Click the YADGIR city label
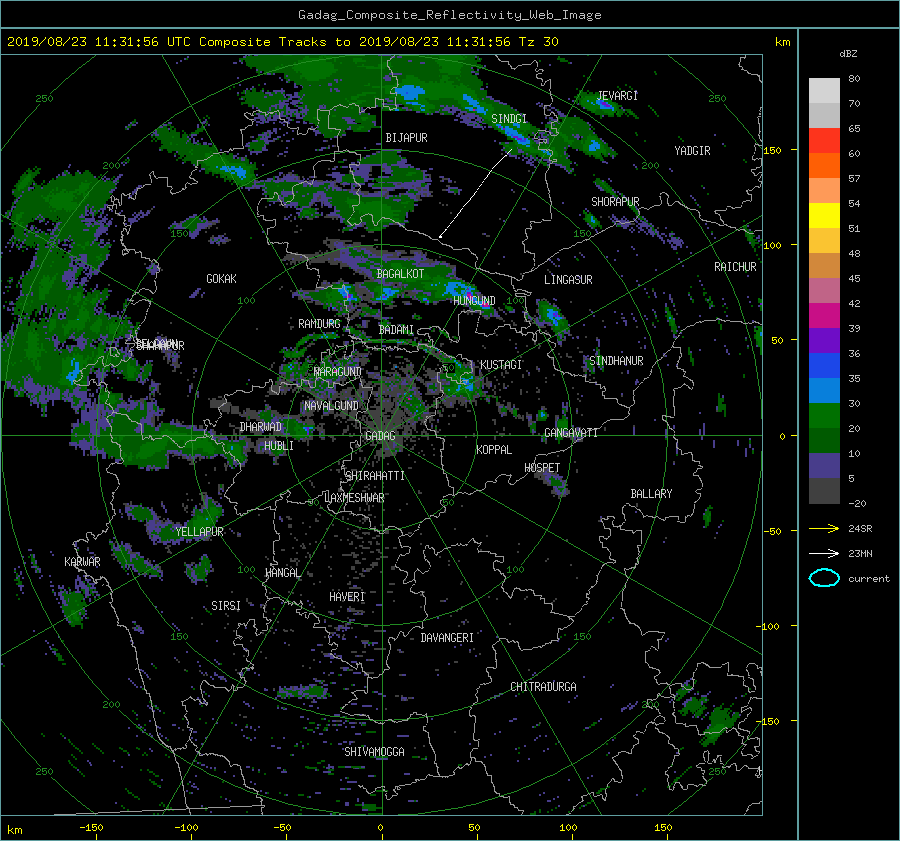 point(692,150)
